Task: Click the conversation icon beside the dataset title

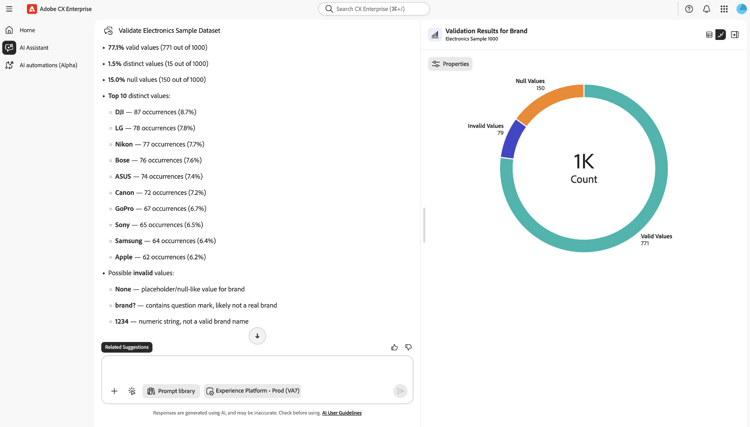Action: pyautogui.click(x=109, y=31)
